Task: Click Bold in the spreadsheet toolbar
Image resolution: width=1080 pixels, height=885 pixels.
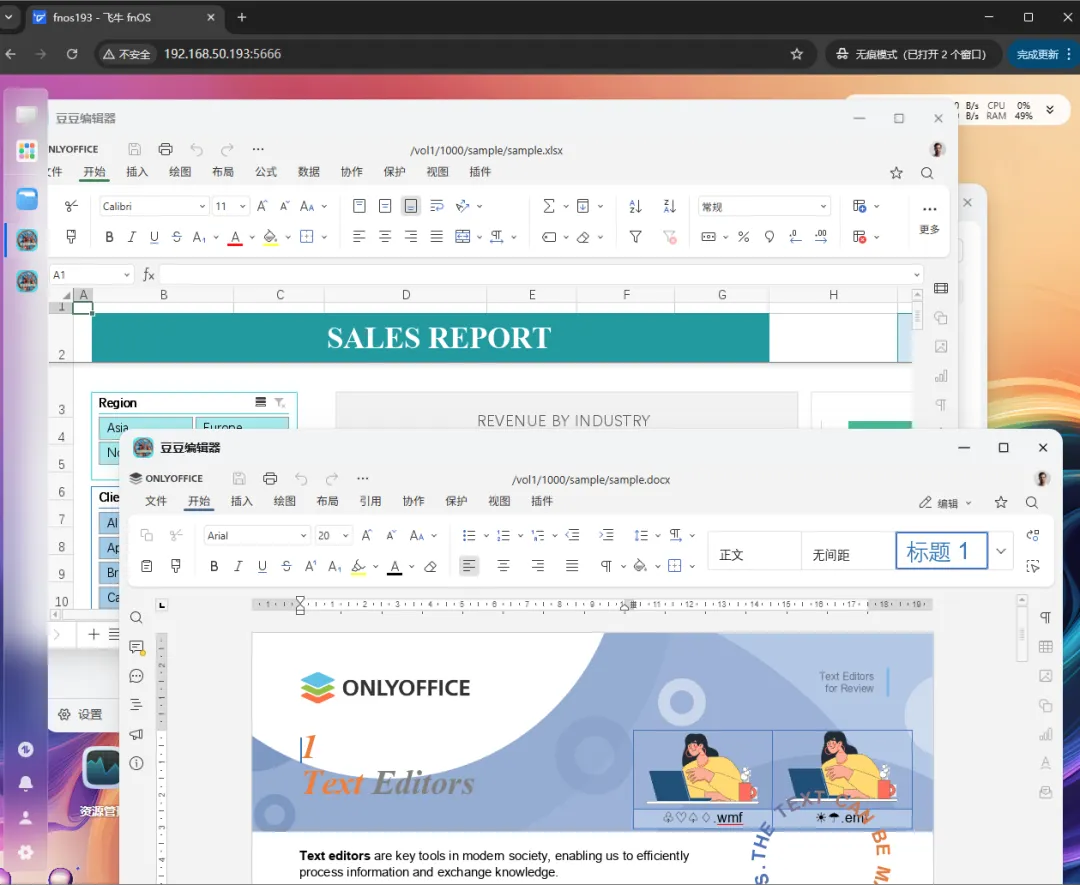Action: pyautogui.click(x=109, y=237)
